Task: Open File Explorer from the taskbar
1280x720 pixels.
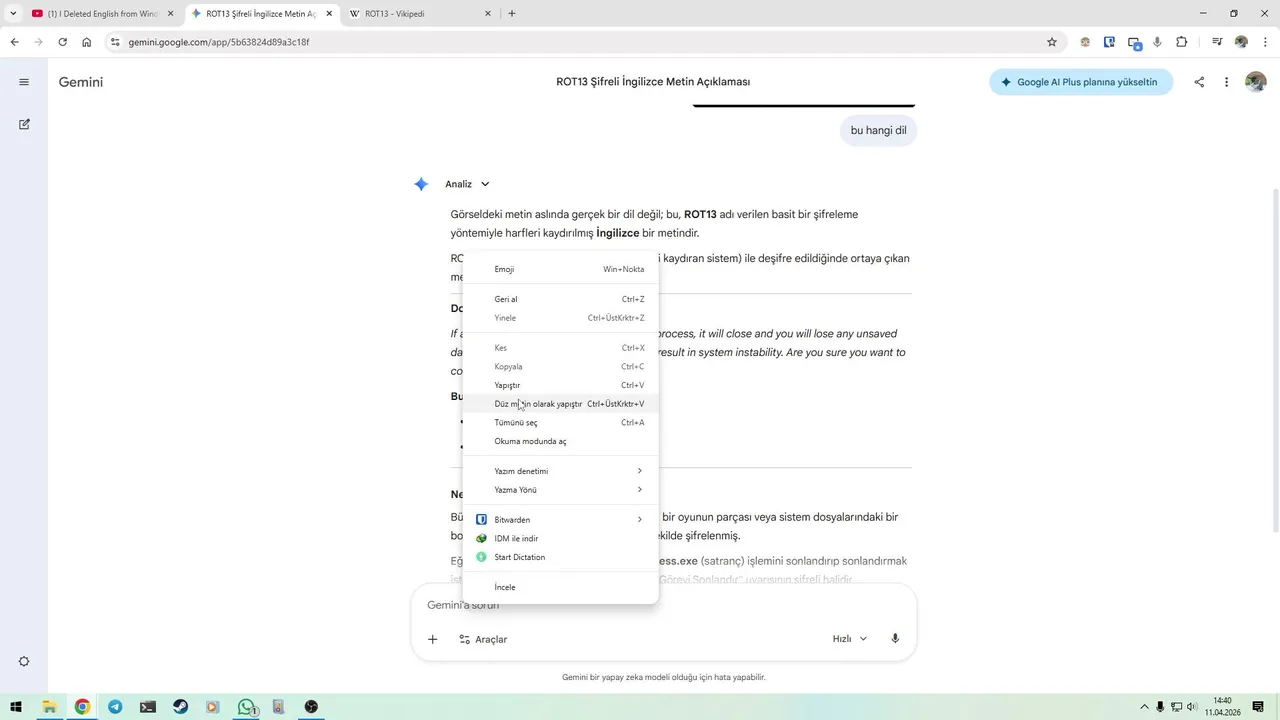Action: coord(49,707)
